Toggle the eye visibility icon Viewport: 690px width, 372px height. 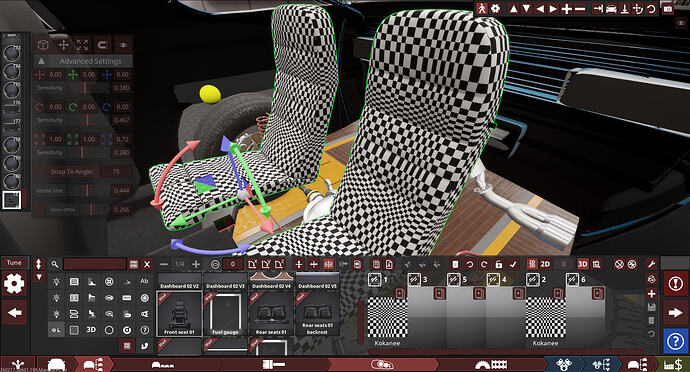[x=123, y=45]
